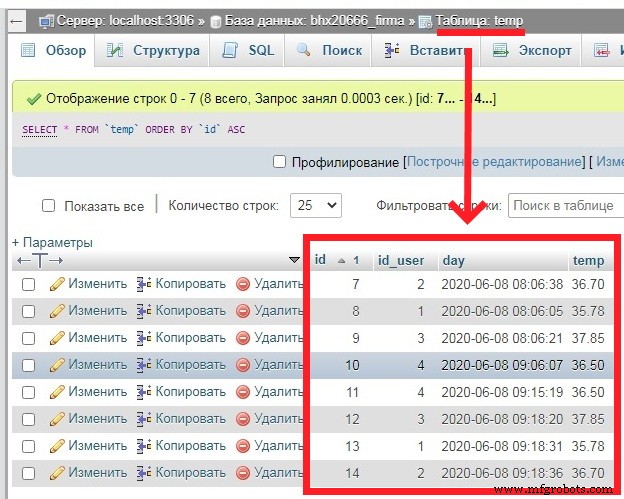Click the red delete icon for row id 12
Screen dimensions: 624x499
(x=243, y=419)
